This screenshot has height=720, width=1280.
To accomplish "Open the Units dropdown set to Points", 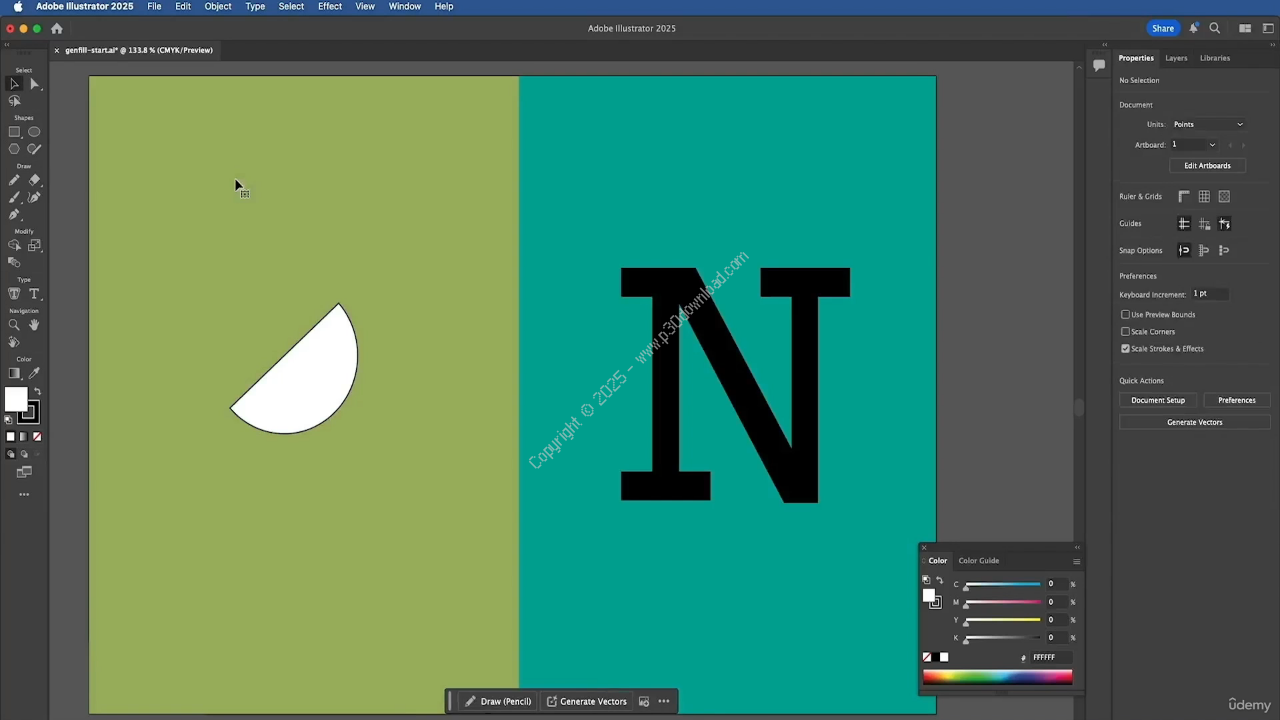I will tap(1208, 124).
